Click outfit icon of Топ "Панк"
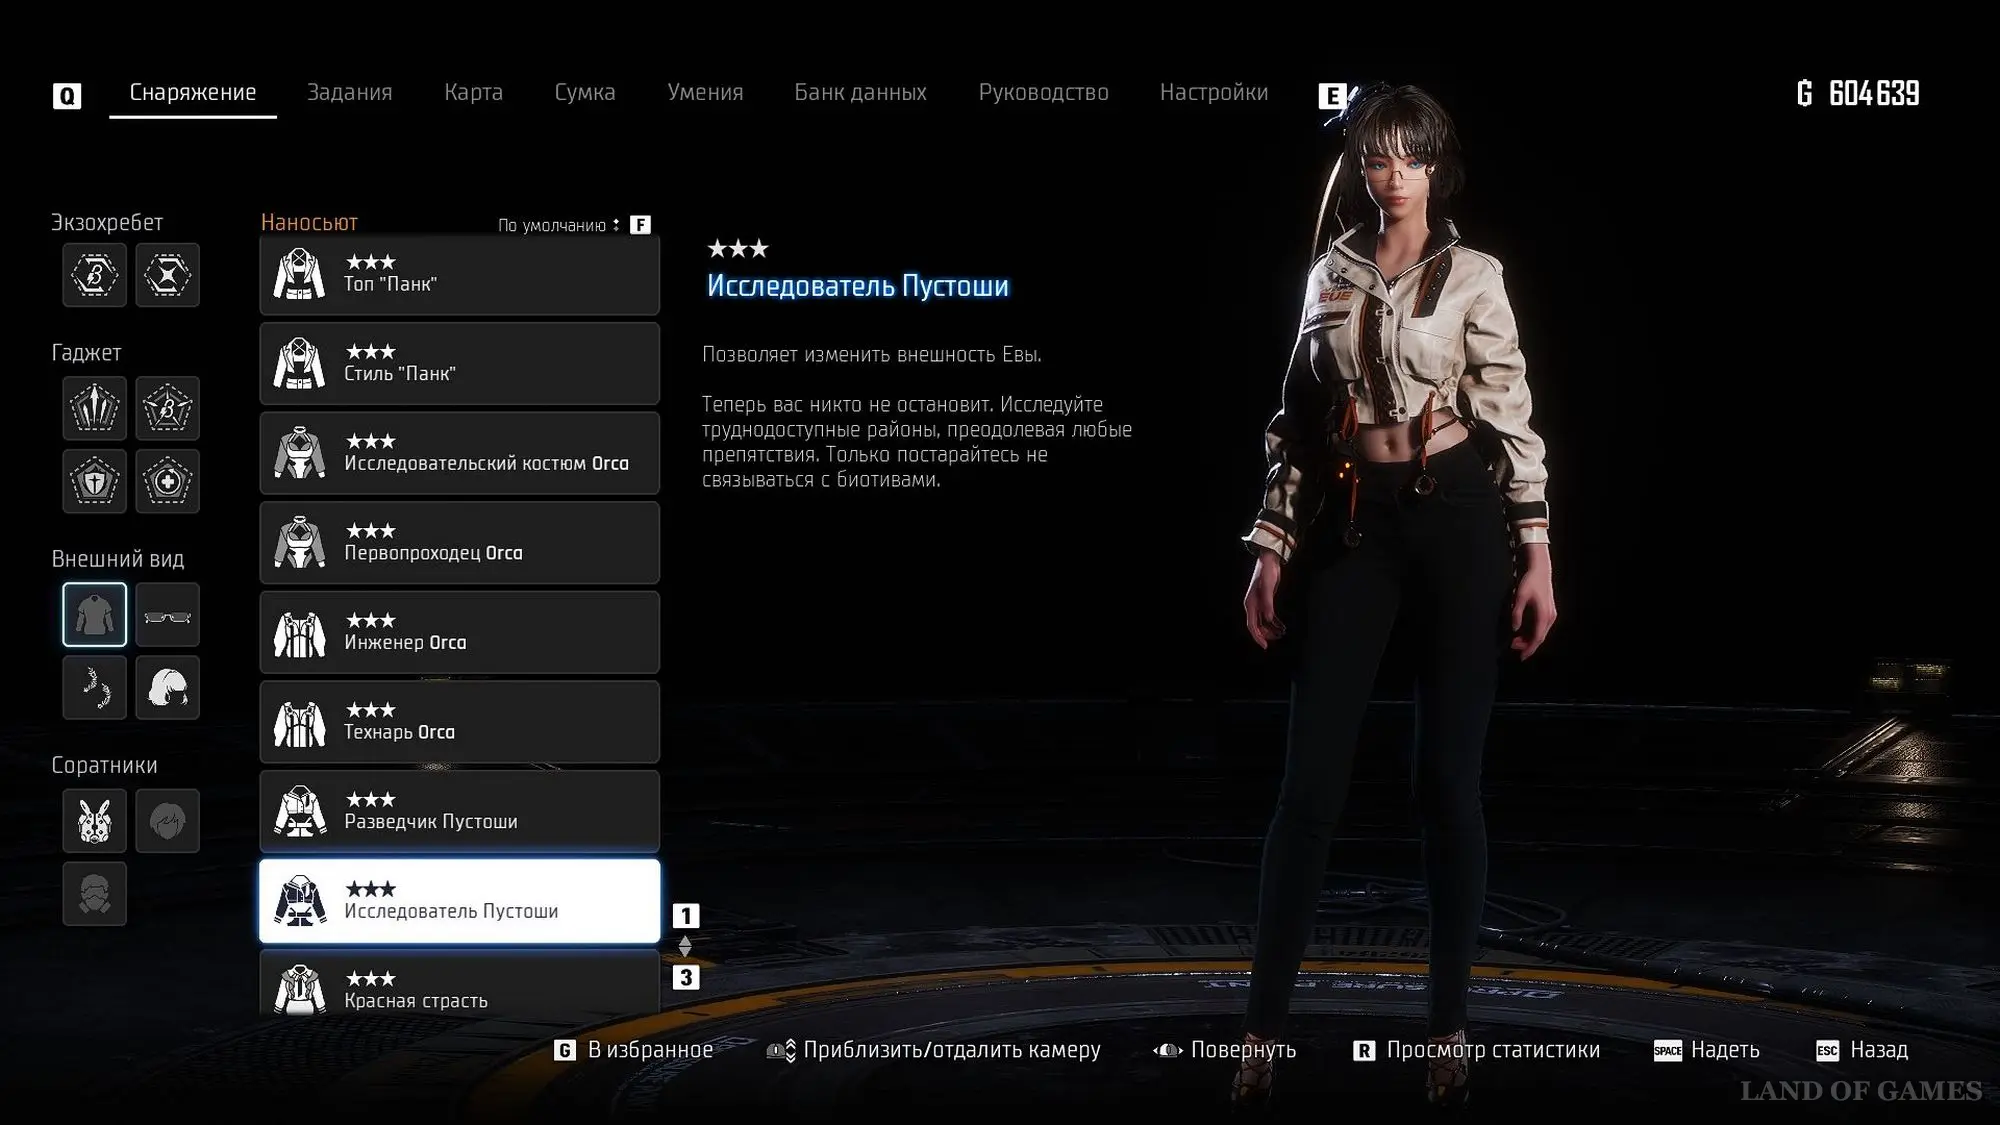 (x=300, y=274)
